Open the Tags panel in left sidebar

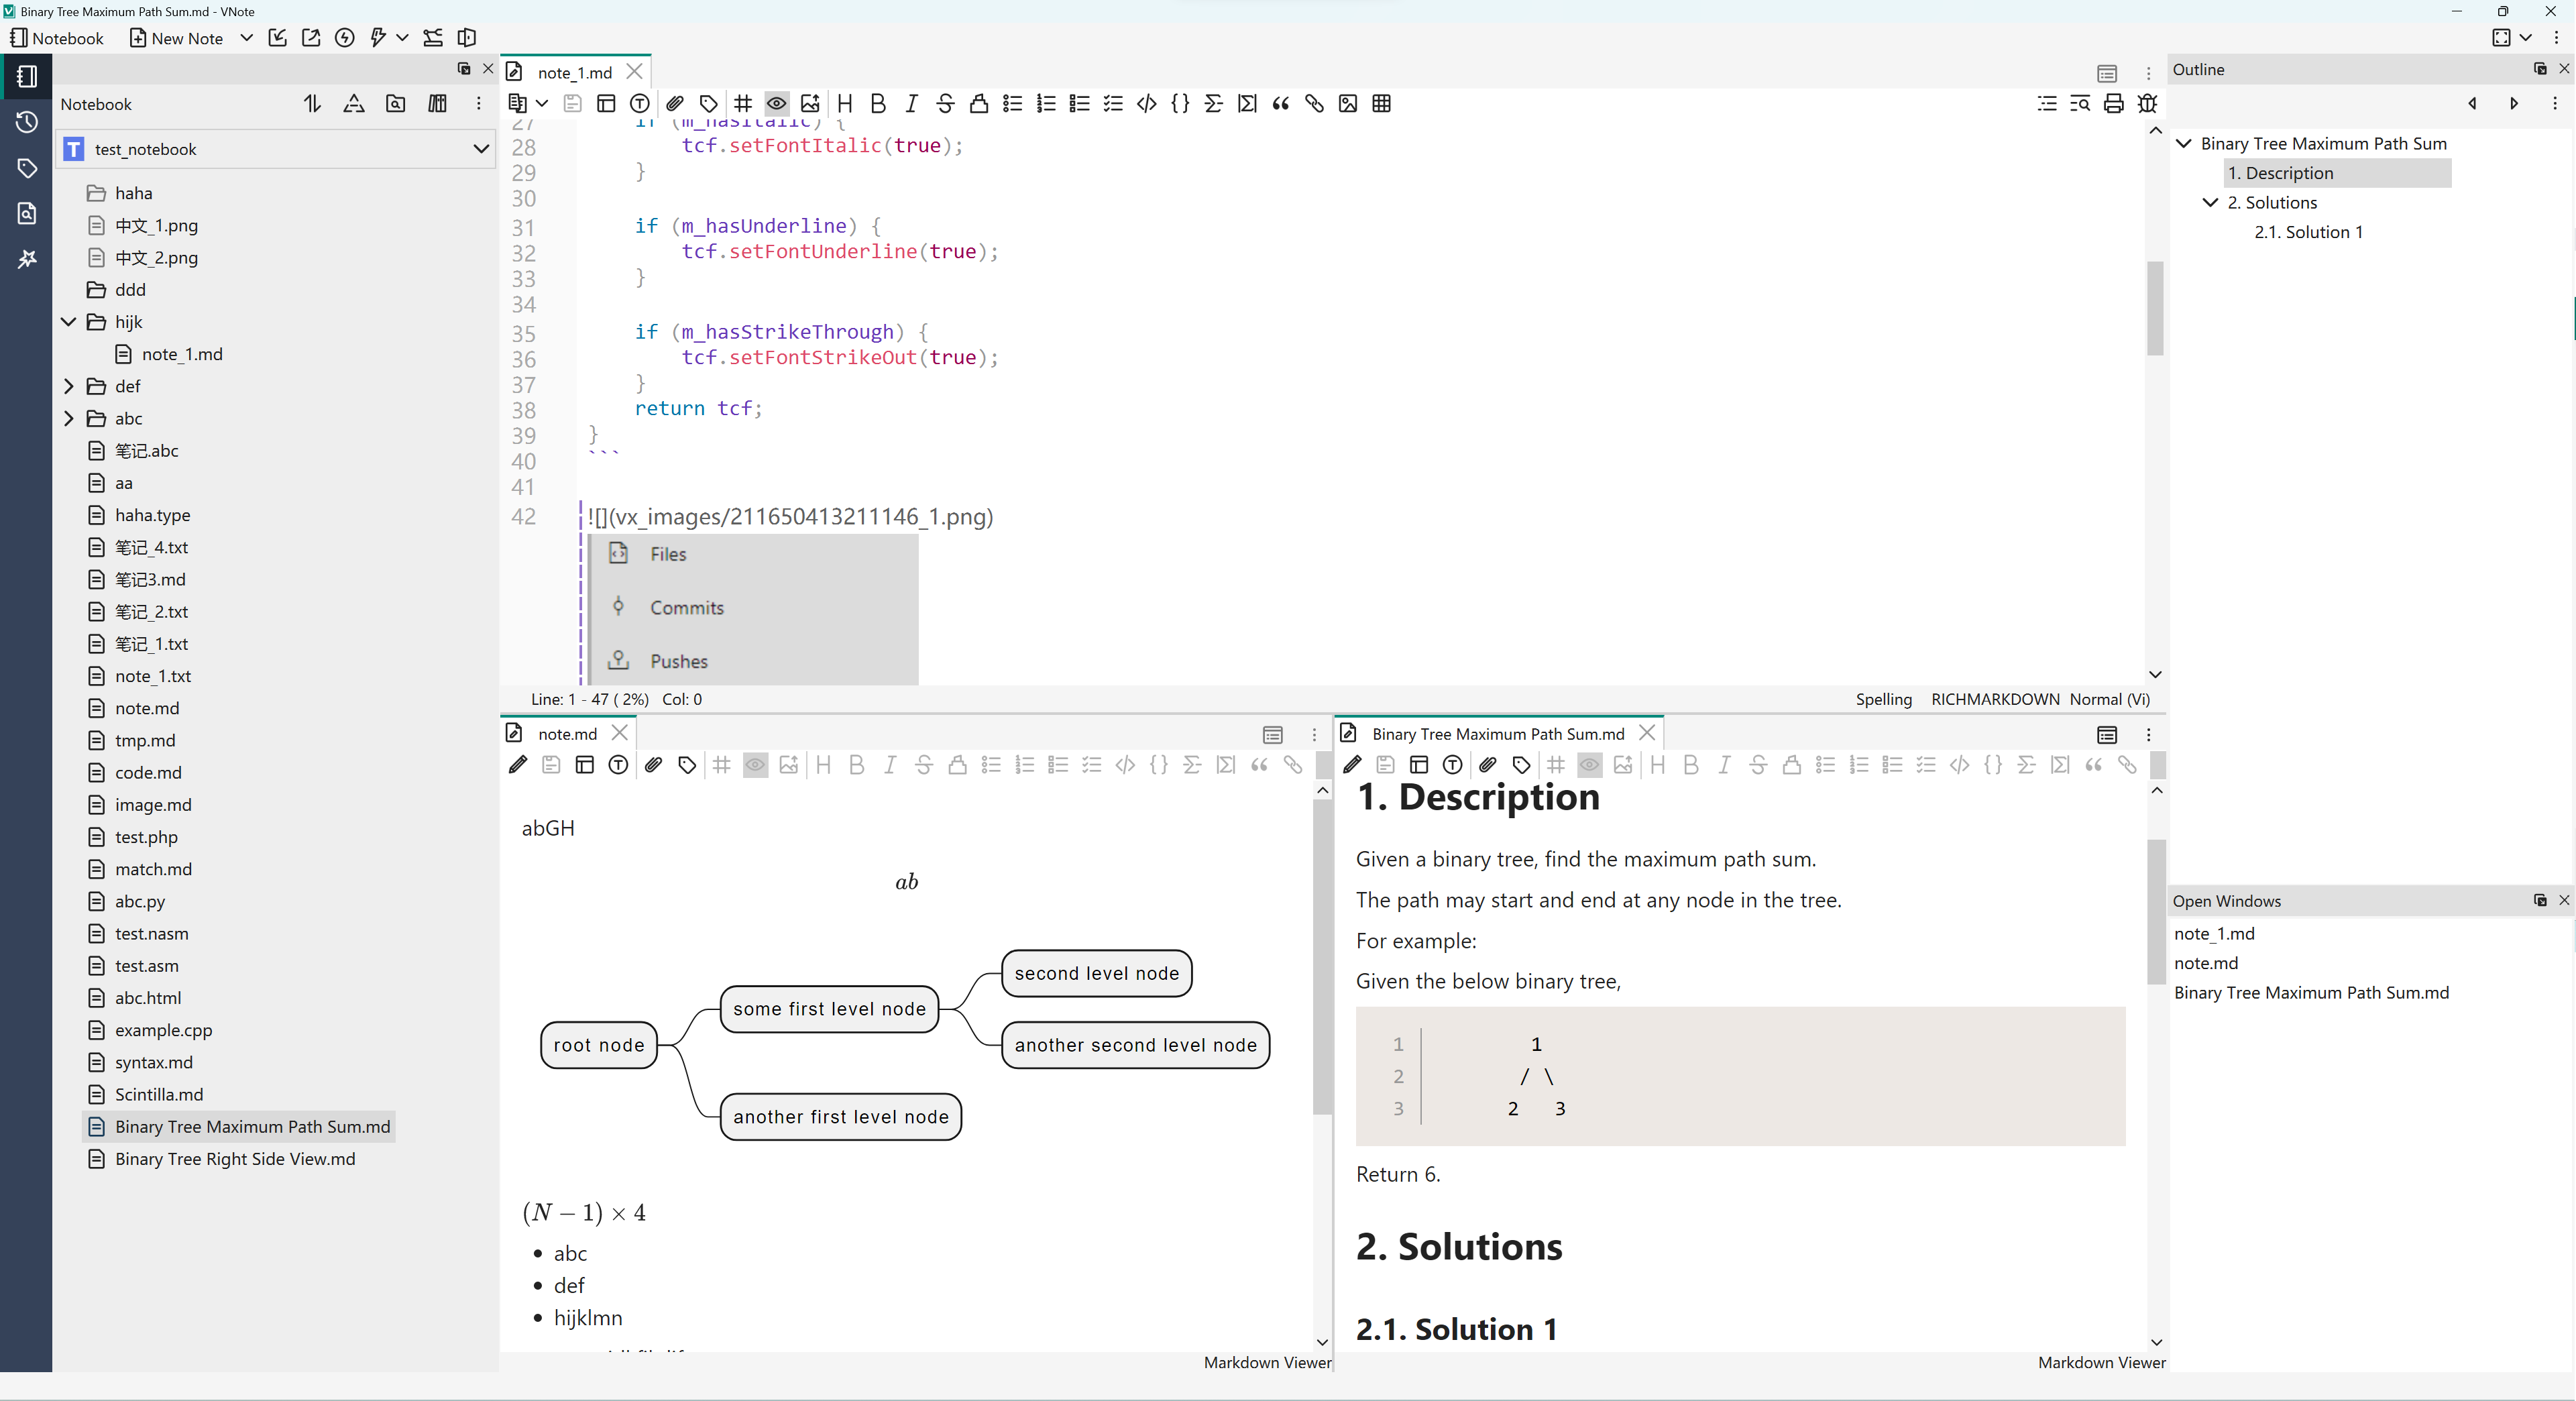click(27, 168)
